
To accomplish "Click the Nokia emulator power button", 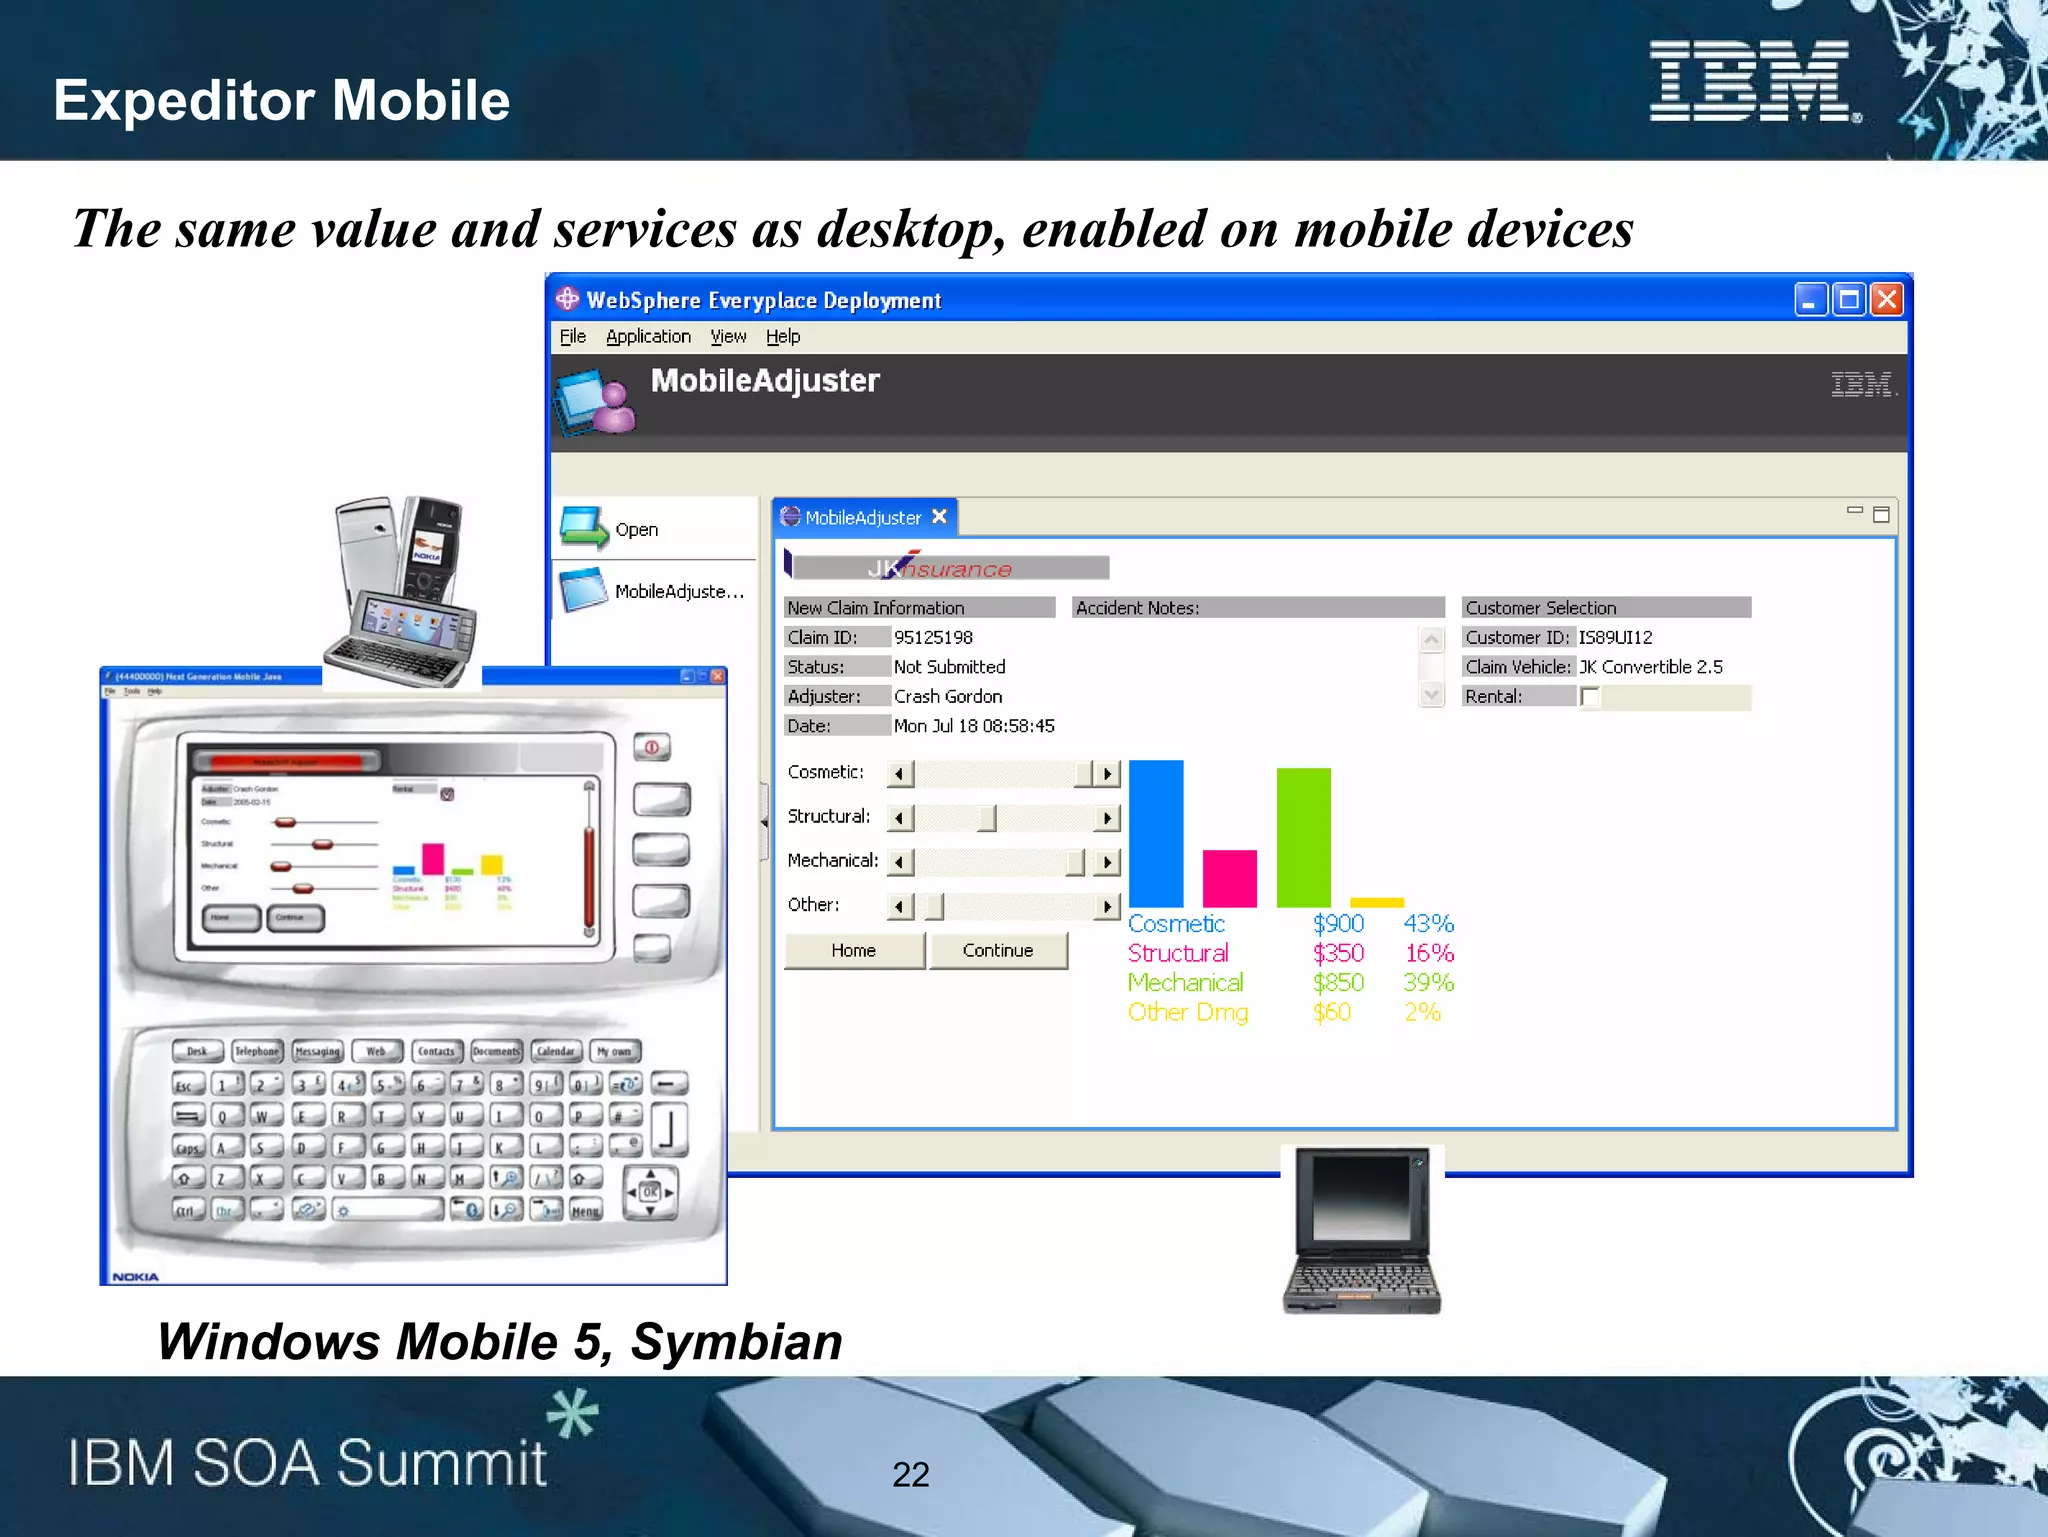I will [x=652, y=747].
